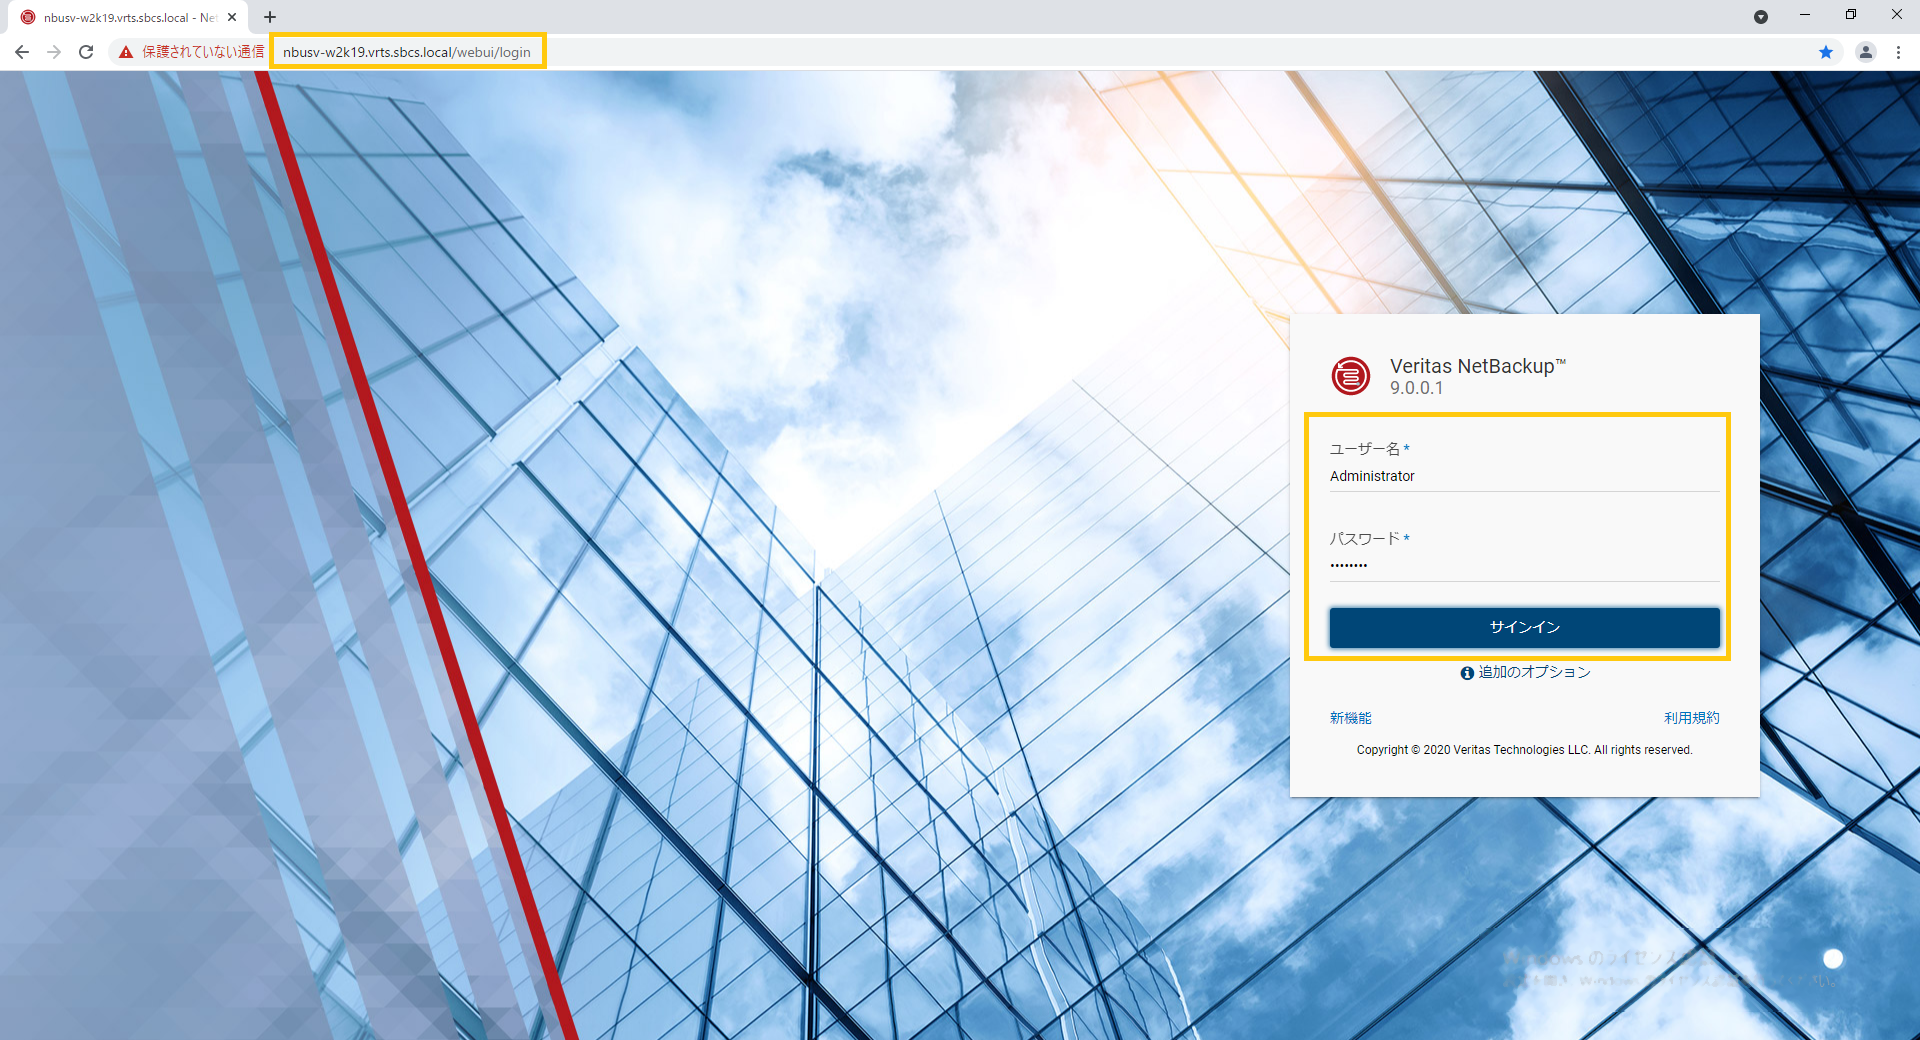Click the Veritas NetBackup logo icon
Screen dimensions: 1920x1040
(1350, 376)
